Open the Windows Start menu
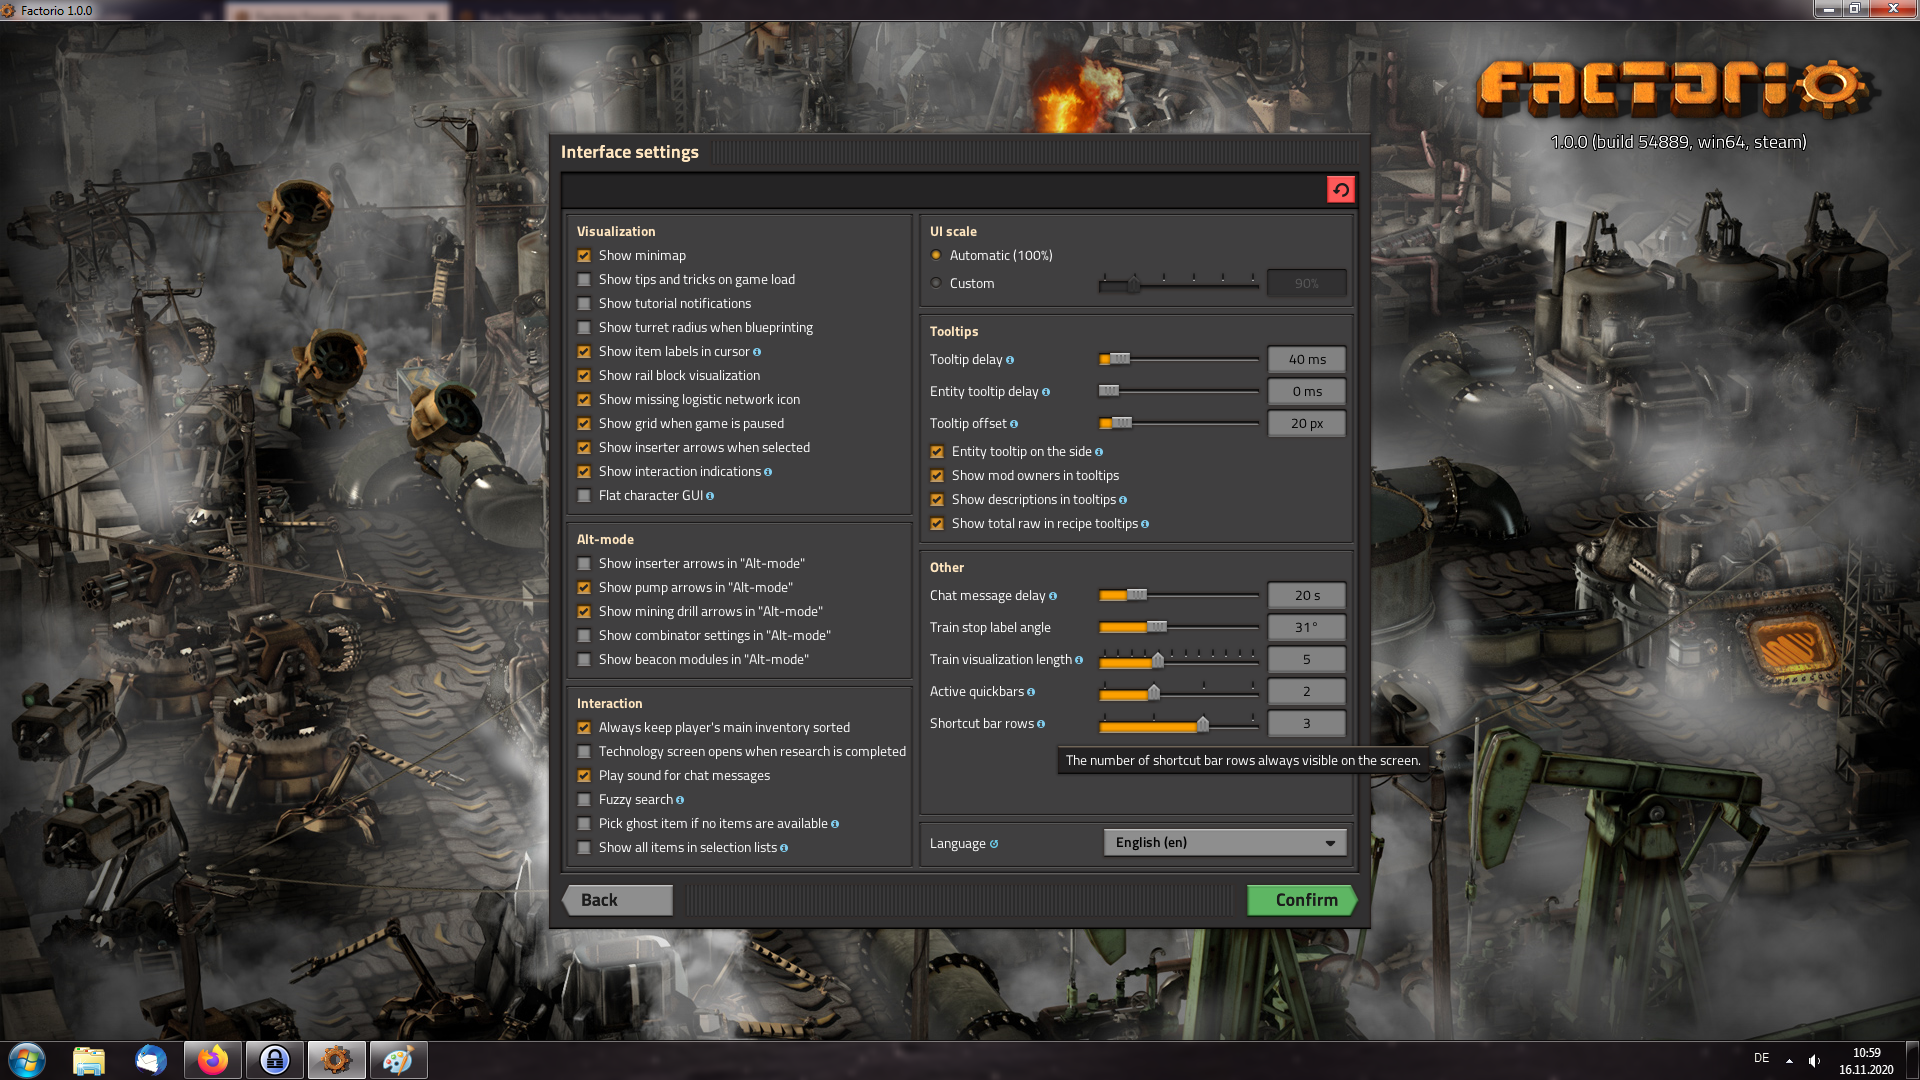Viewport: 1920px width, 1080px height. pos(27,1060)
